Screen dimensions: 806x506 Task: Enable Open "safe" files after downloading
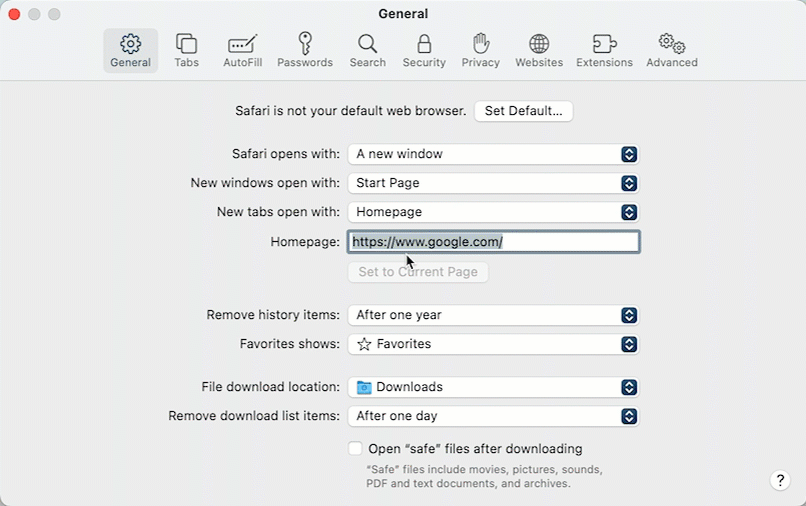(355, 448)
